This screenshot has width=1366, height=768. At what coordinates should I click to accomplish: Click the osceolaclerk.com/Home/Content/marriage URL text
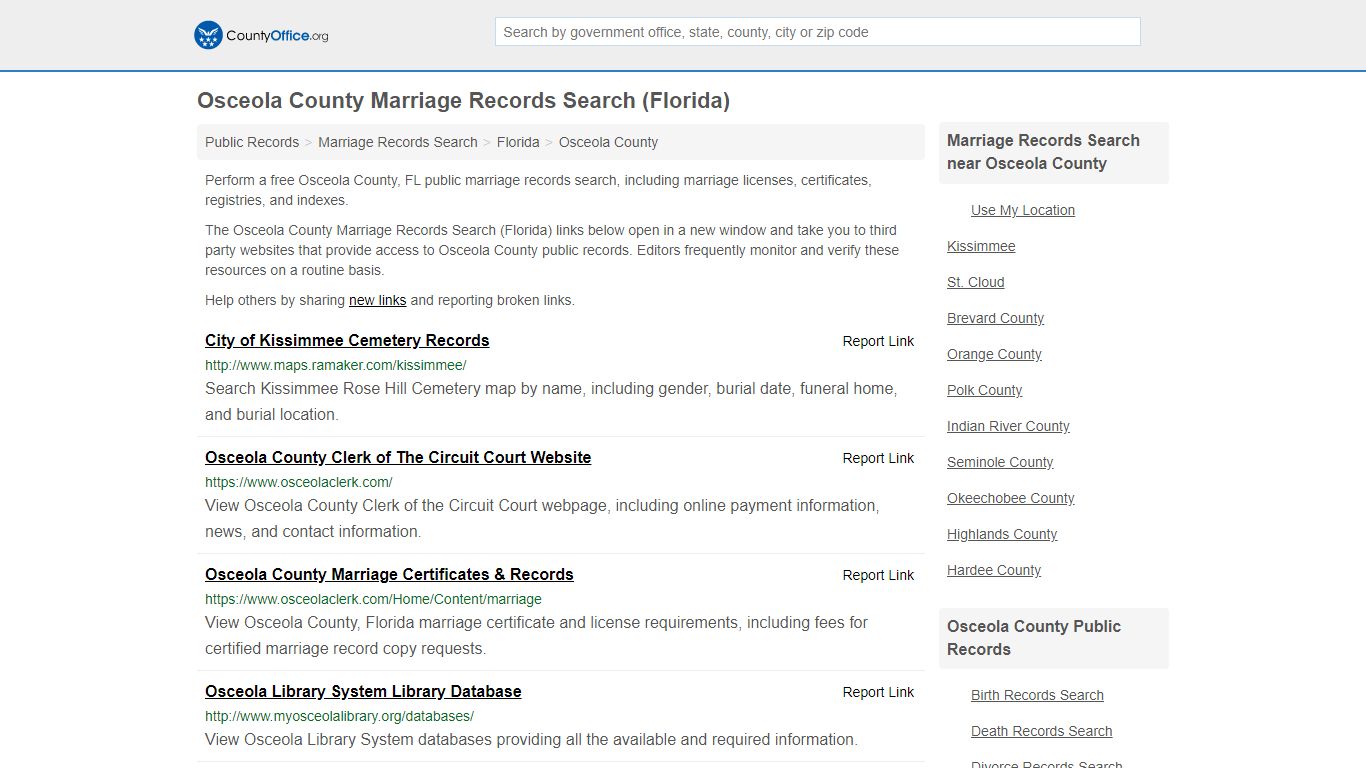(373, 599)
